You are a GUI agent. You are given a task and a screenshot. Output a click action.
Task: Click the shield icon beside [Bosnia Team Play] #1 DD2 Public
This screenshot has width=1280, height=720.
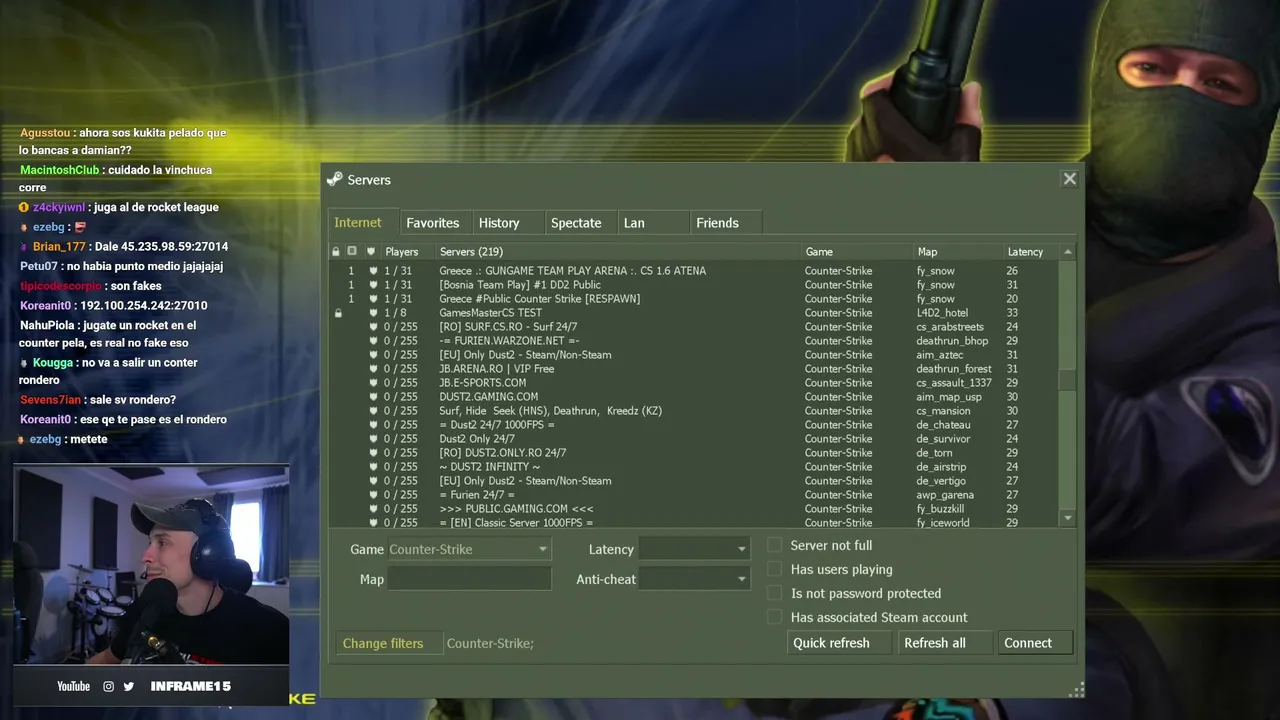(373, 285)
